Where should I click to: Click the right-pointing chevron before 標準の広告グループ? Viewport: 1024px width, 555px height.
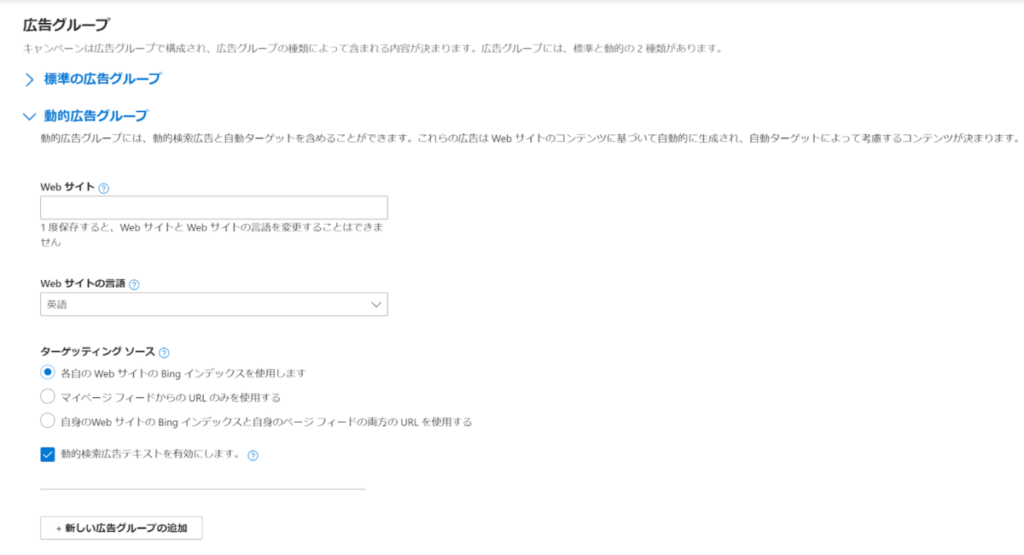29,79
